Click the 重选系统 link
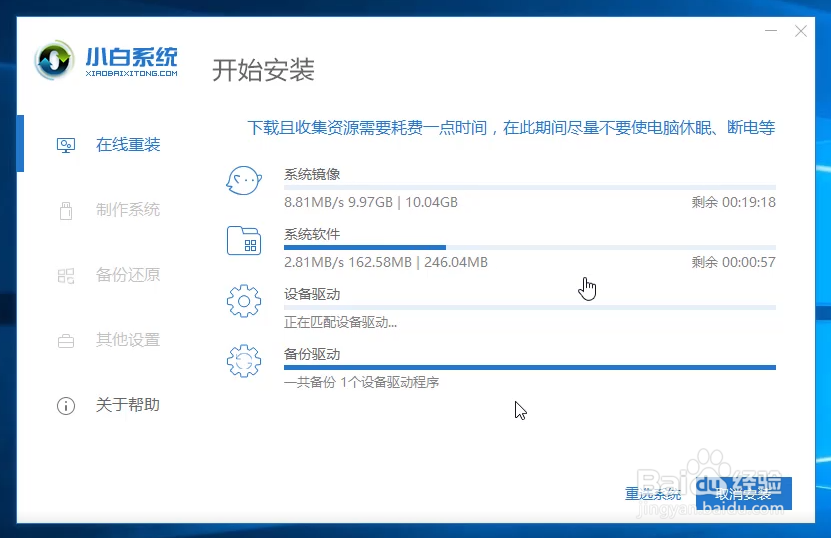 point(653,494)
